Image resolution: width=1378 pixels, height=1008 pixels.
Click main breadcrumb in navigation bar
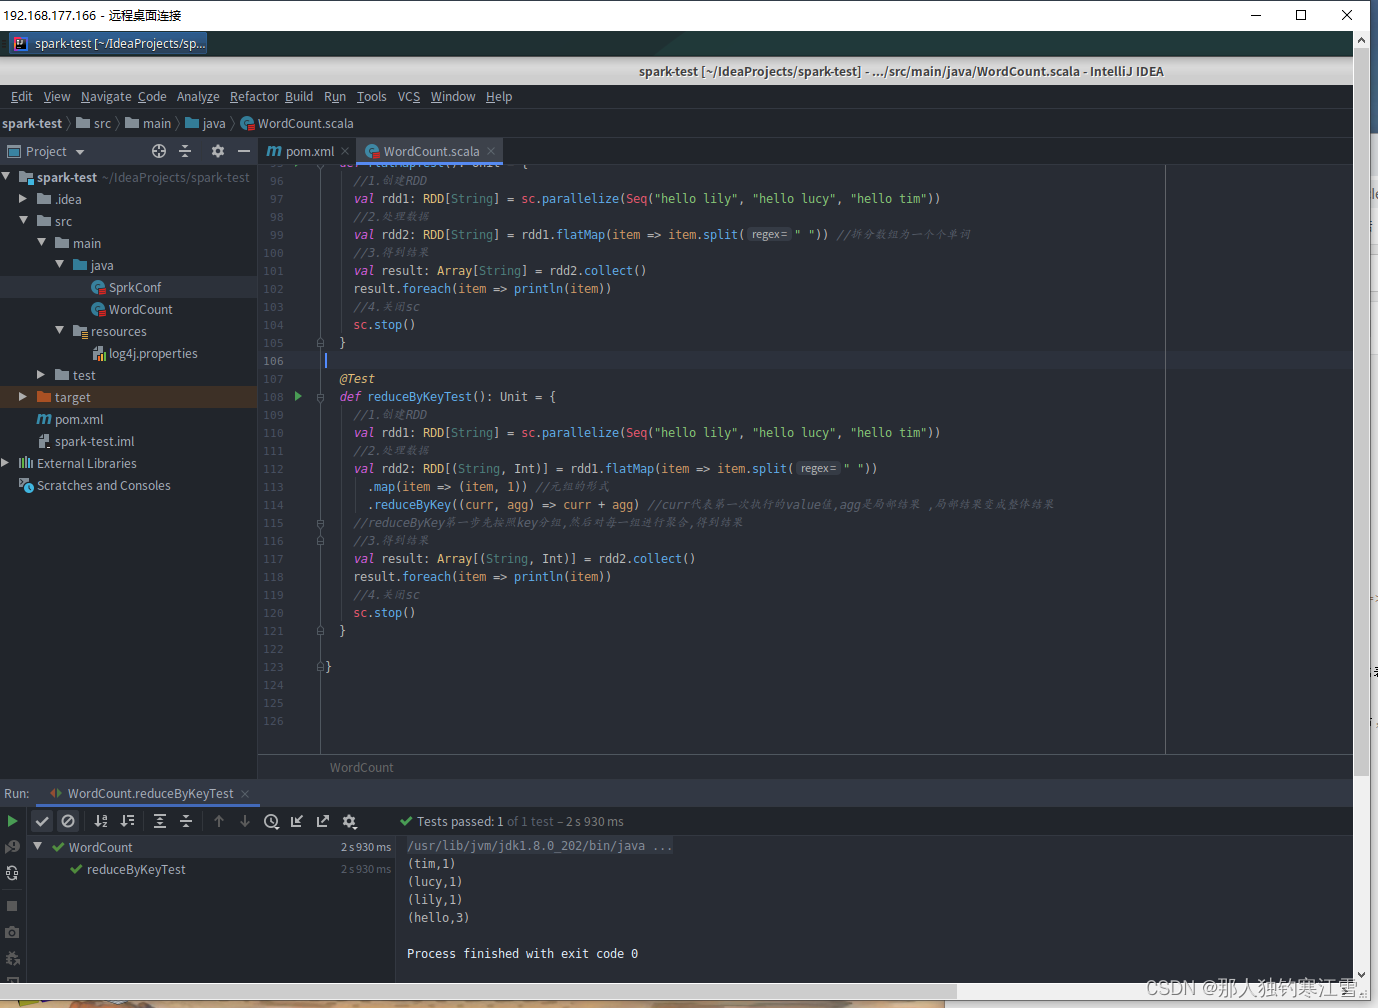click(148, 123)
